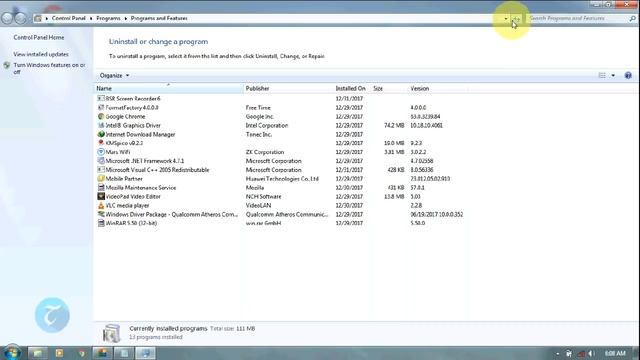
Task: Open the Control Panel Home link
Action: pyautogui.click(x=39, y=37)
